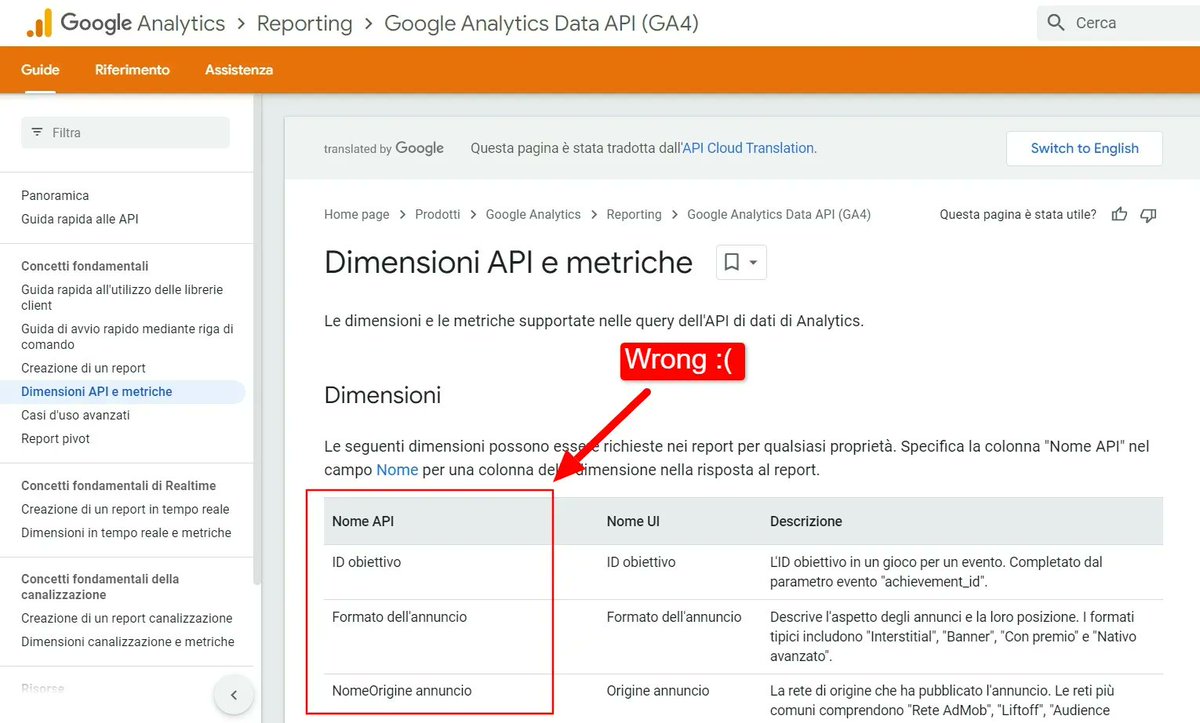The height and width of the screenshot is (723, 1200).
Task: Open the Assistenza tab
Action: pyautogui.click(x=239, y=70)
